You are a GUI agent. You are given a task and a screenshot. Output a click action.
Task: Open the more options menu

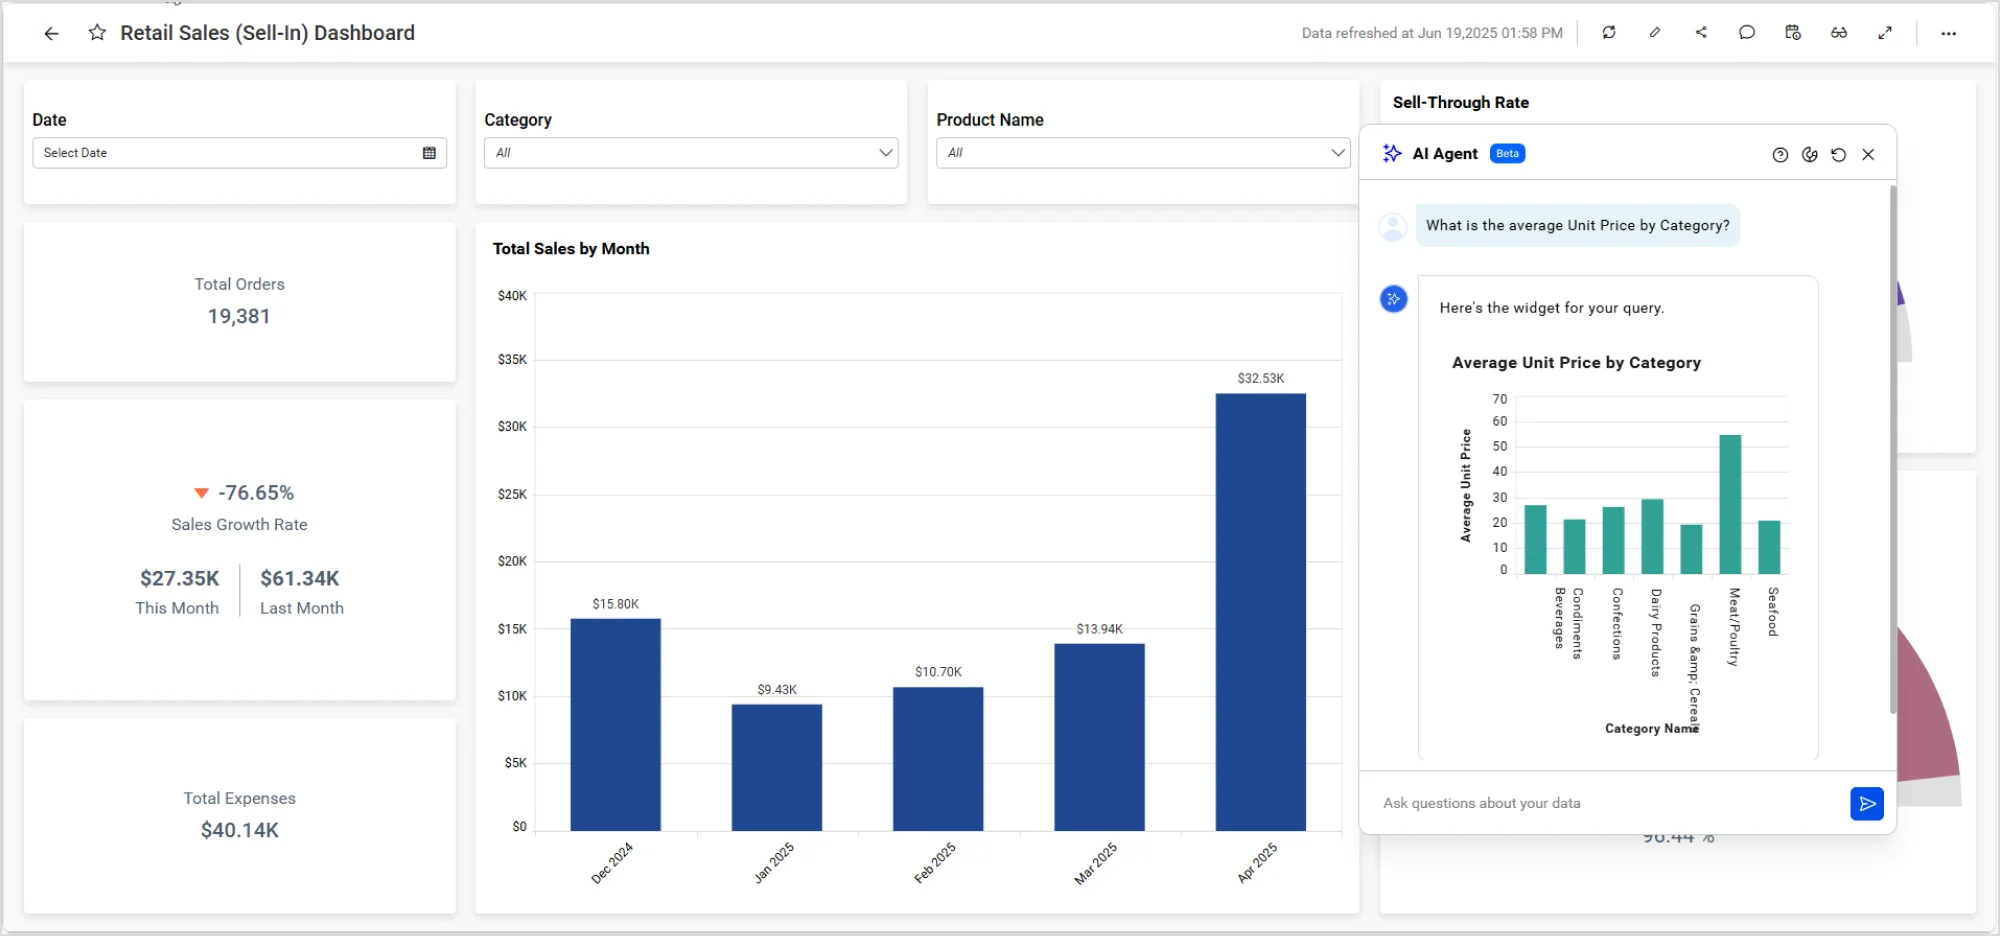coord(1948,33)
